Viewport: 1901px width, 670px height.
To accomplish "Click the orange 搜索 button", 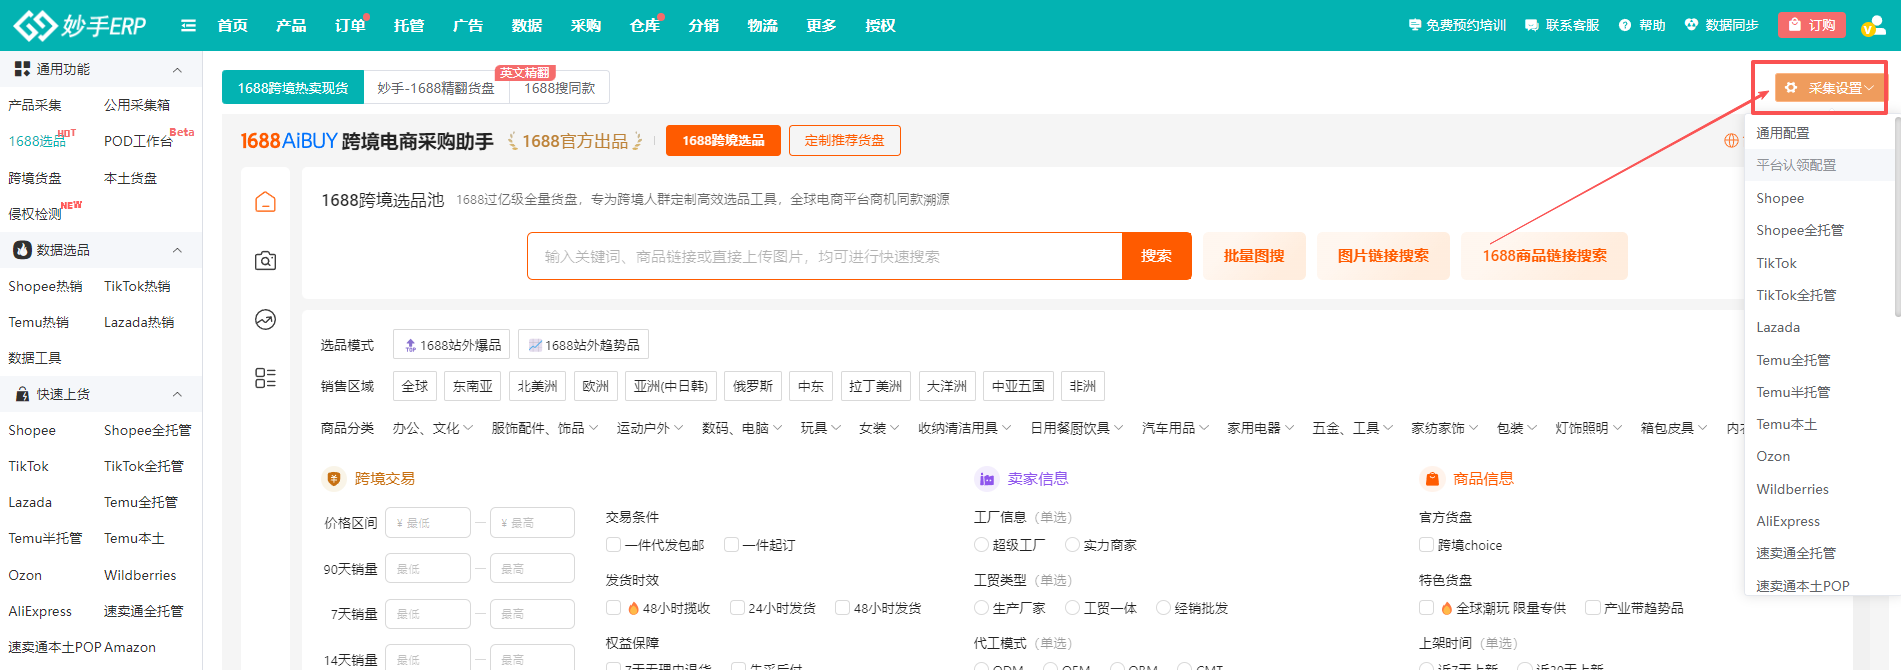I will coord(1157,256).
